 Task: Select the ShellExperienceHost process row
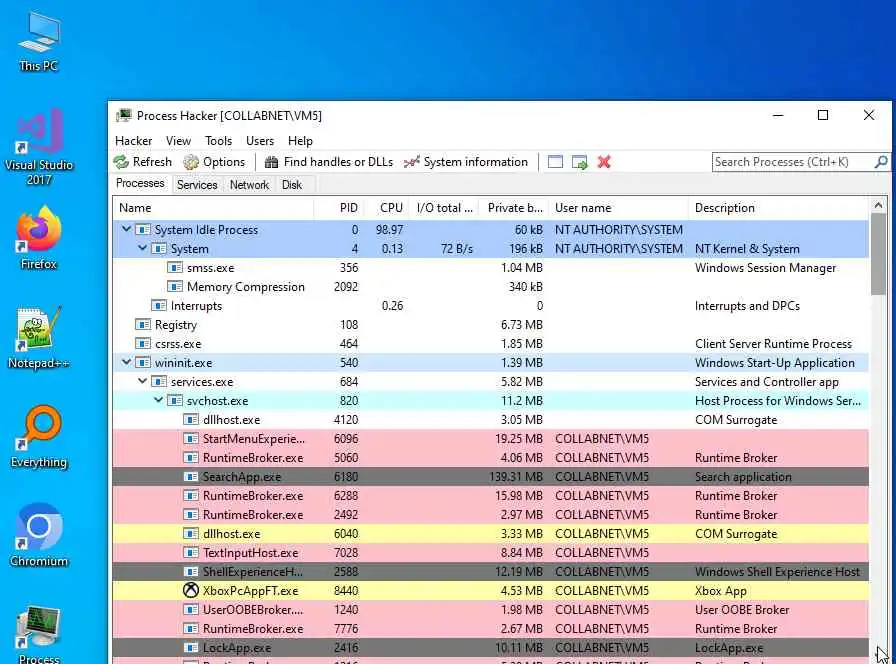[491, 571]
